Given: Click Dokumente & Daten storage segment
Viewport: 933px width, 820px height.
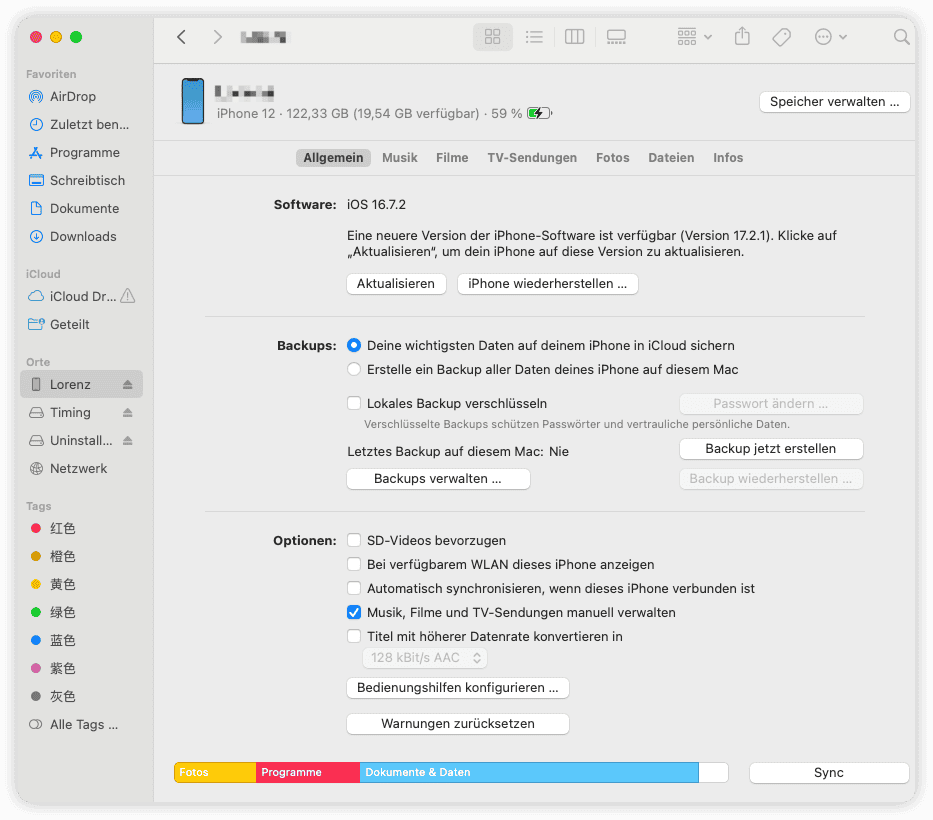Looking at the screenshot, I should 529,772.
